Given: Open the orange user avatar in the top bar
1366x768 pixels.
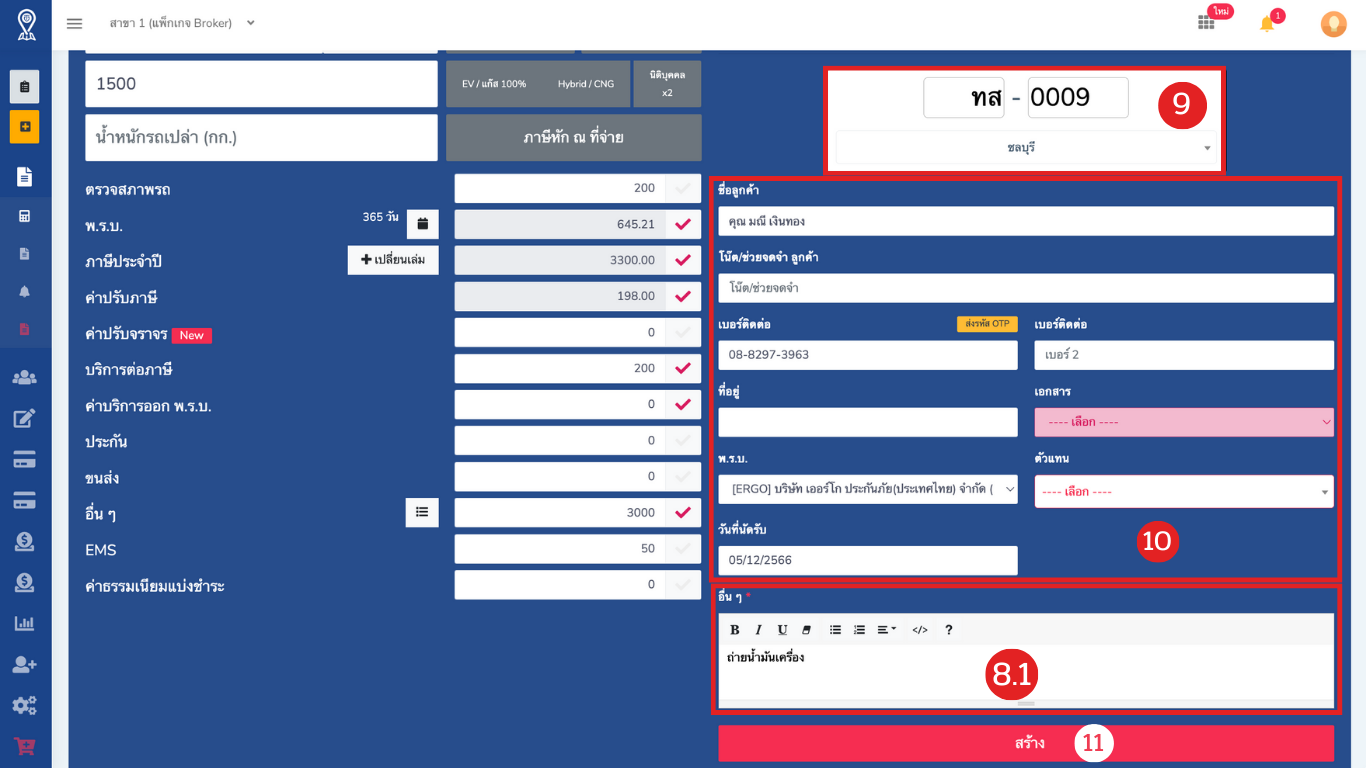Looking at the screenshot, I should click(1333, 24).
